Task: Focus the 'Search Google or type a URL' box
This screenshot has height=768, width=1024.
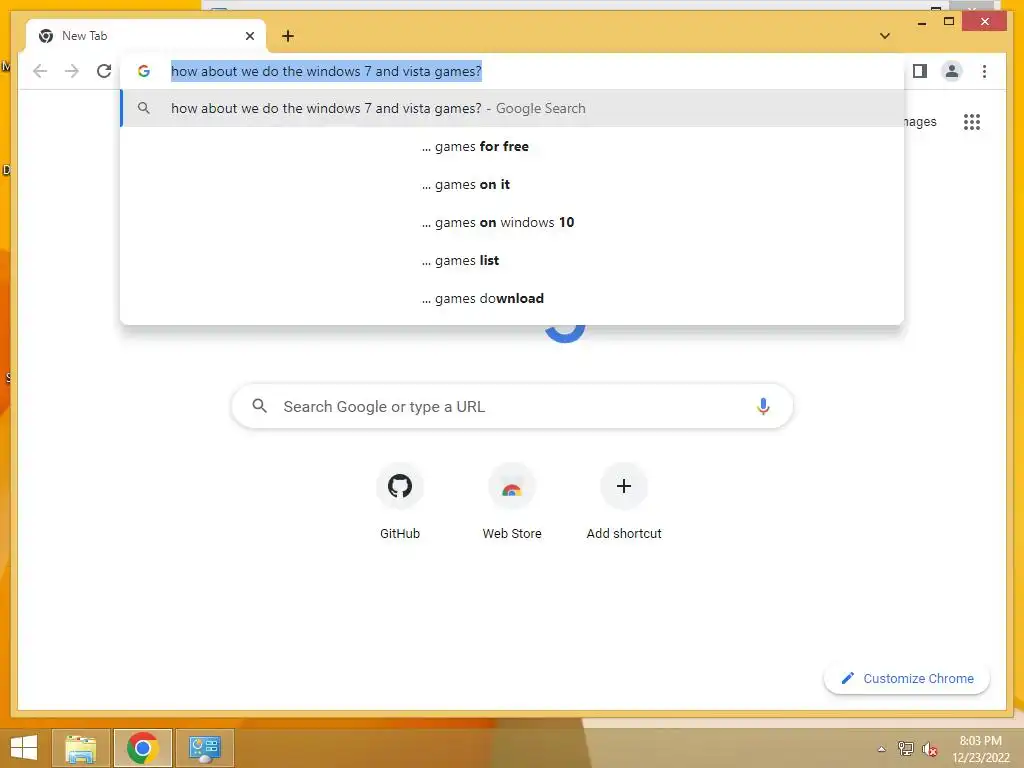Action: click(512, 406)
